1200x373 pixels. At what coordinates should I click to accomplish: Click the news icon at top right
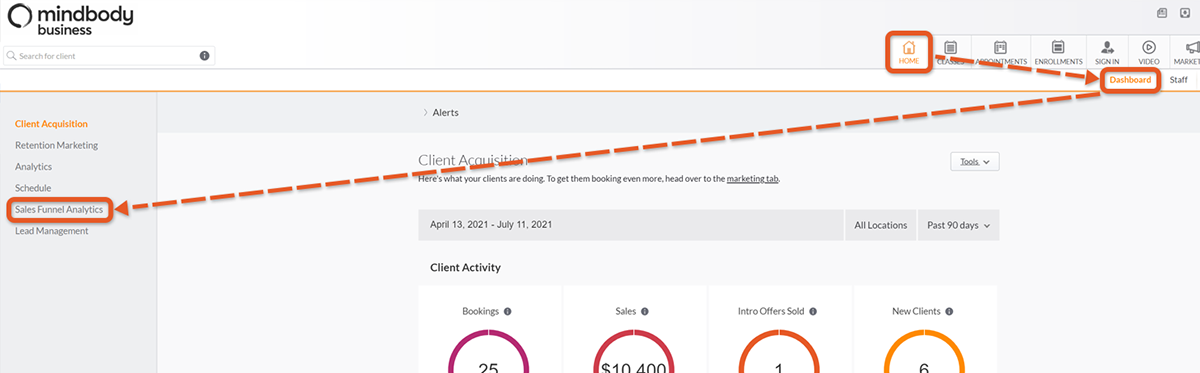pos(1162,13)
